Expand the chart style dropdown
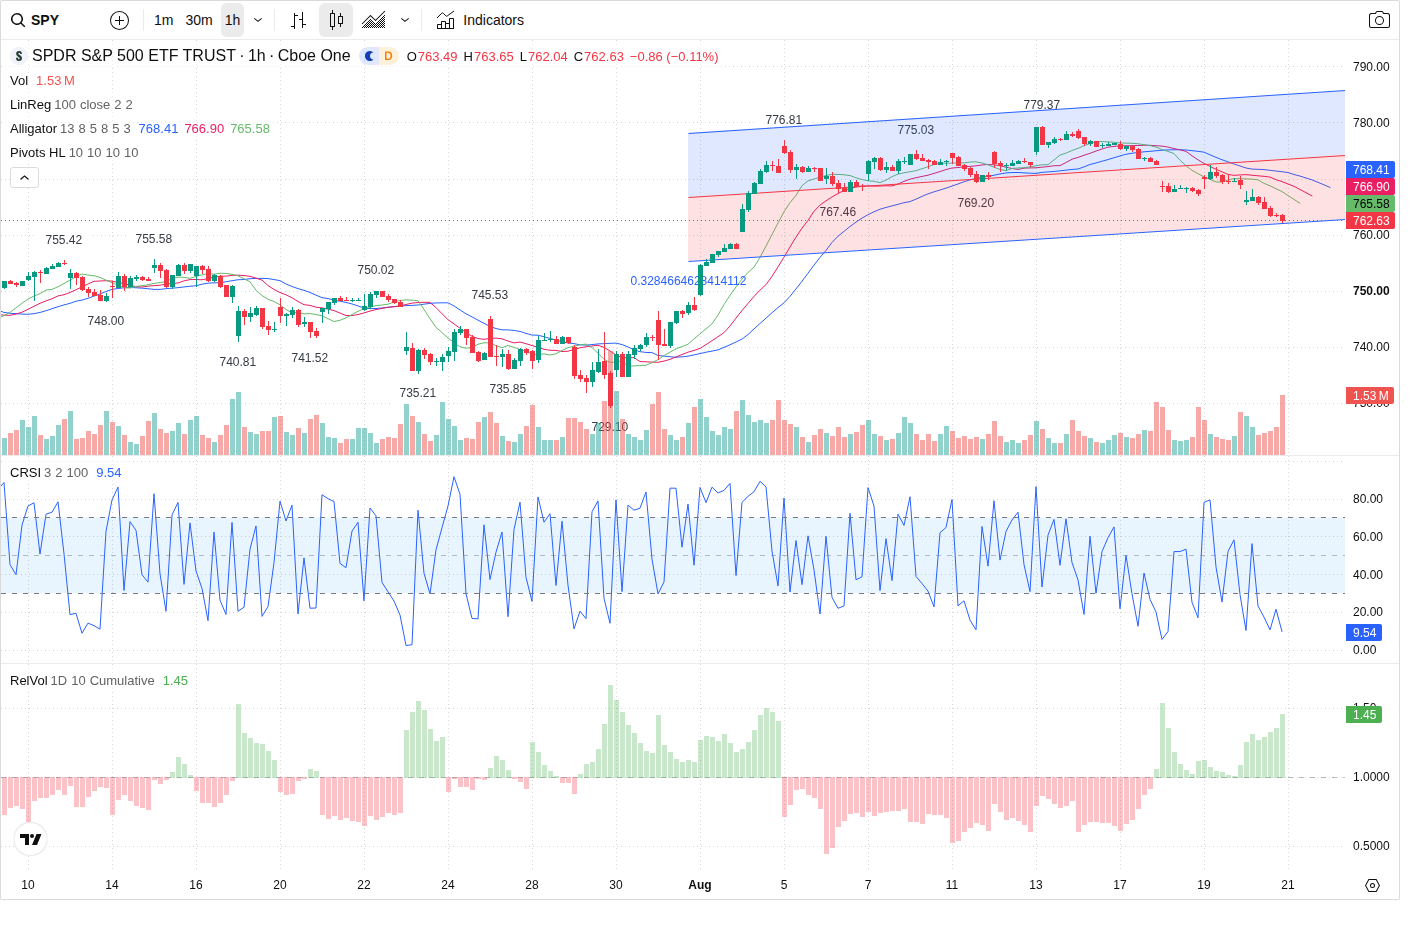Screen dimensions: 1420x950 [x=405, y=20]
